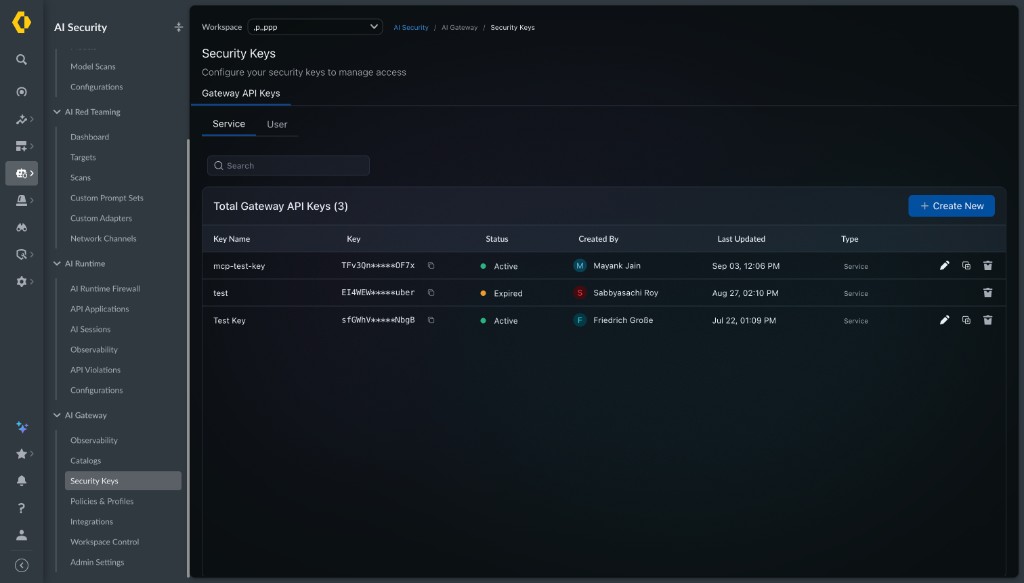The height and width of the screenshot is (583, 1024).
Task: Open Catalogs under AI Gateway
Action: pyautogui.click(x=86, y=460)
